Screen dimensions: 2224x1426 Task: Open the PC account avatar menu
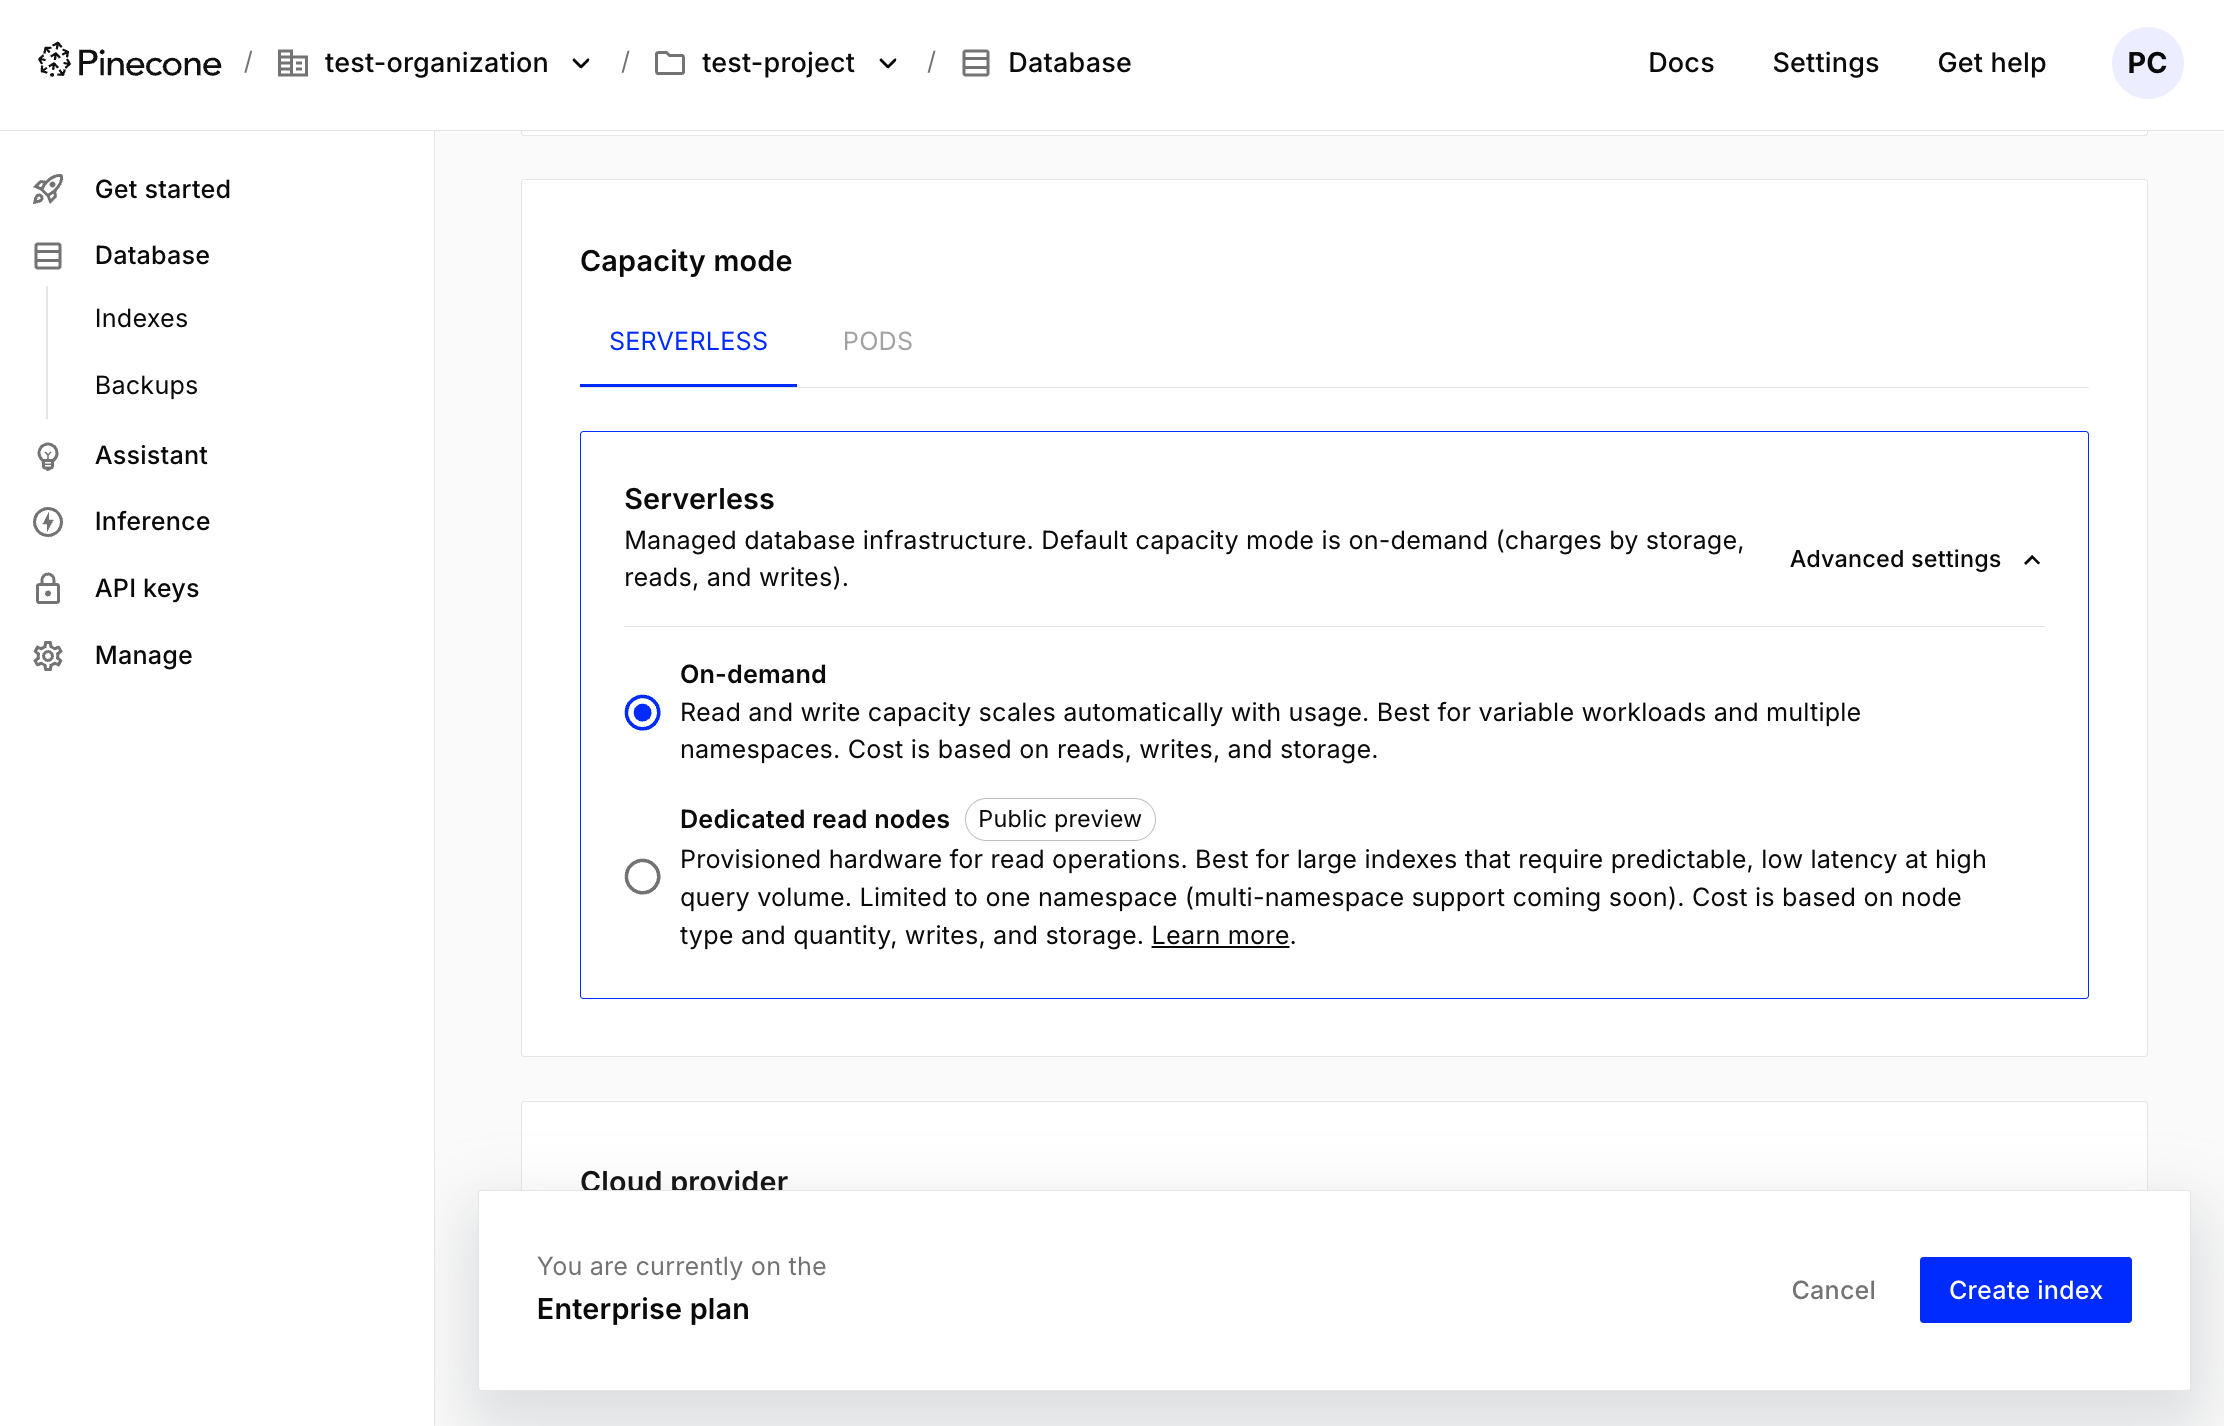[2147, 62]
